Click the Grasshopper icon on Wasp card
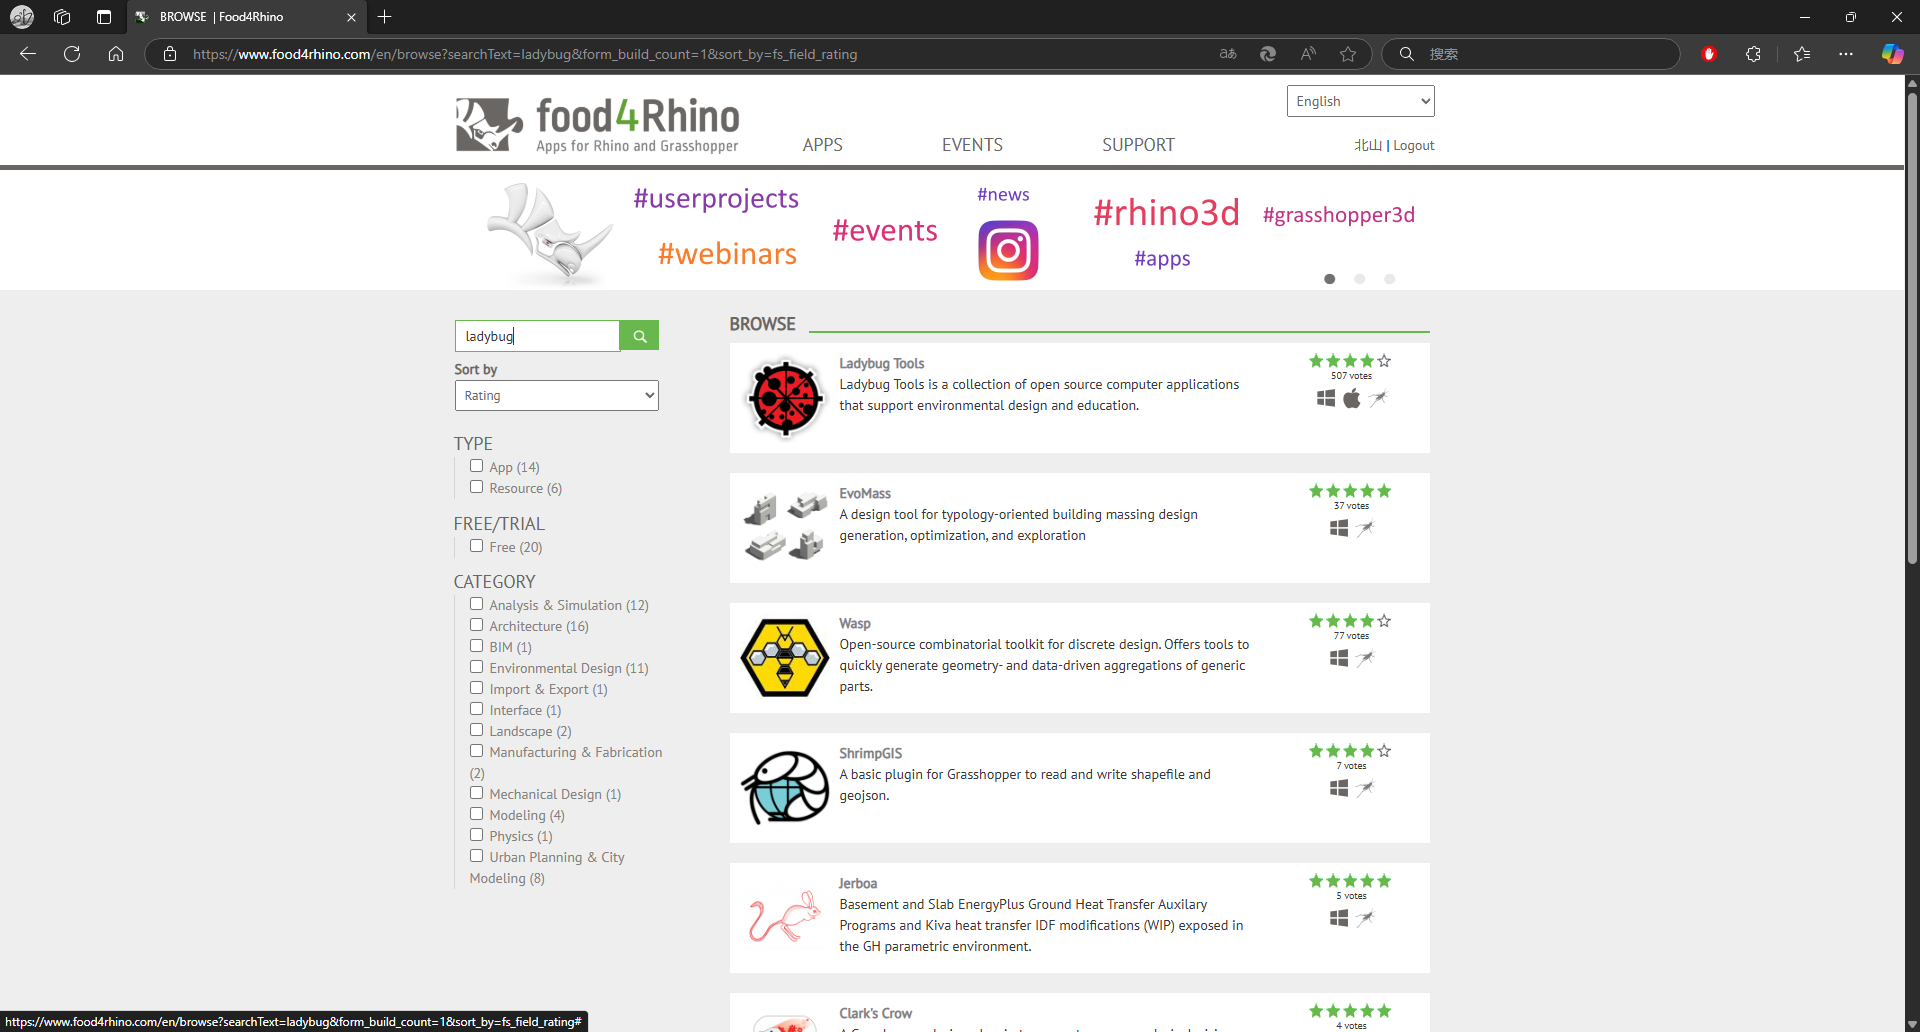Screen dimensions: 1920x1032 point(1365,658)
